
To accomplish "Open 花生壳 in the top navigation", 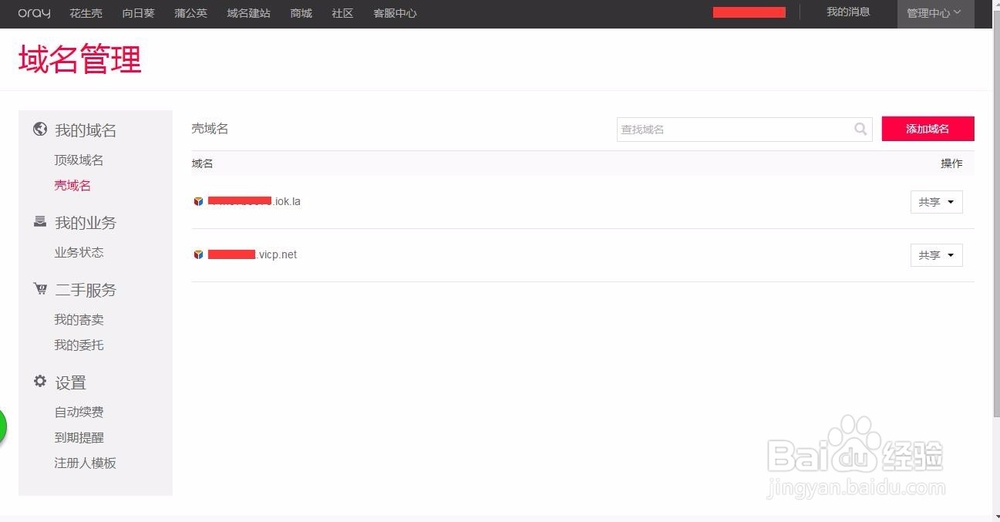I will coord(85,13).
